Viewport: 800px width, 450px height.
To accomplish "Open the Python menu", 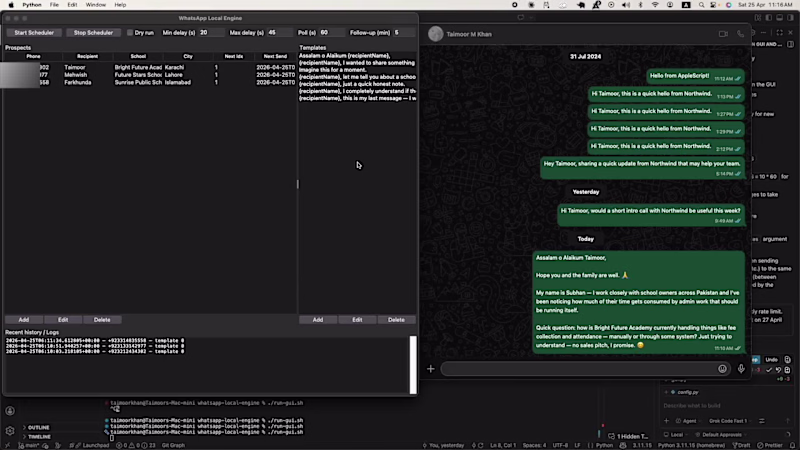I will point(32,5).
